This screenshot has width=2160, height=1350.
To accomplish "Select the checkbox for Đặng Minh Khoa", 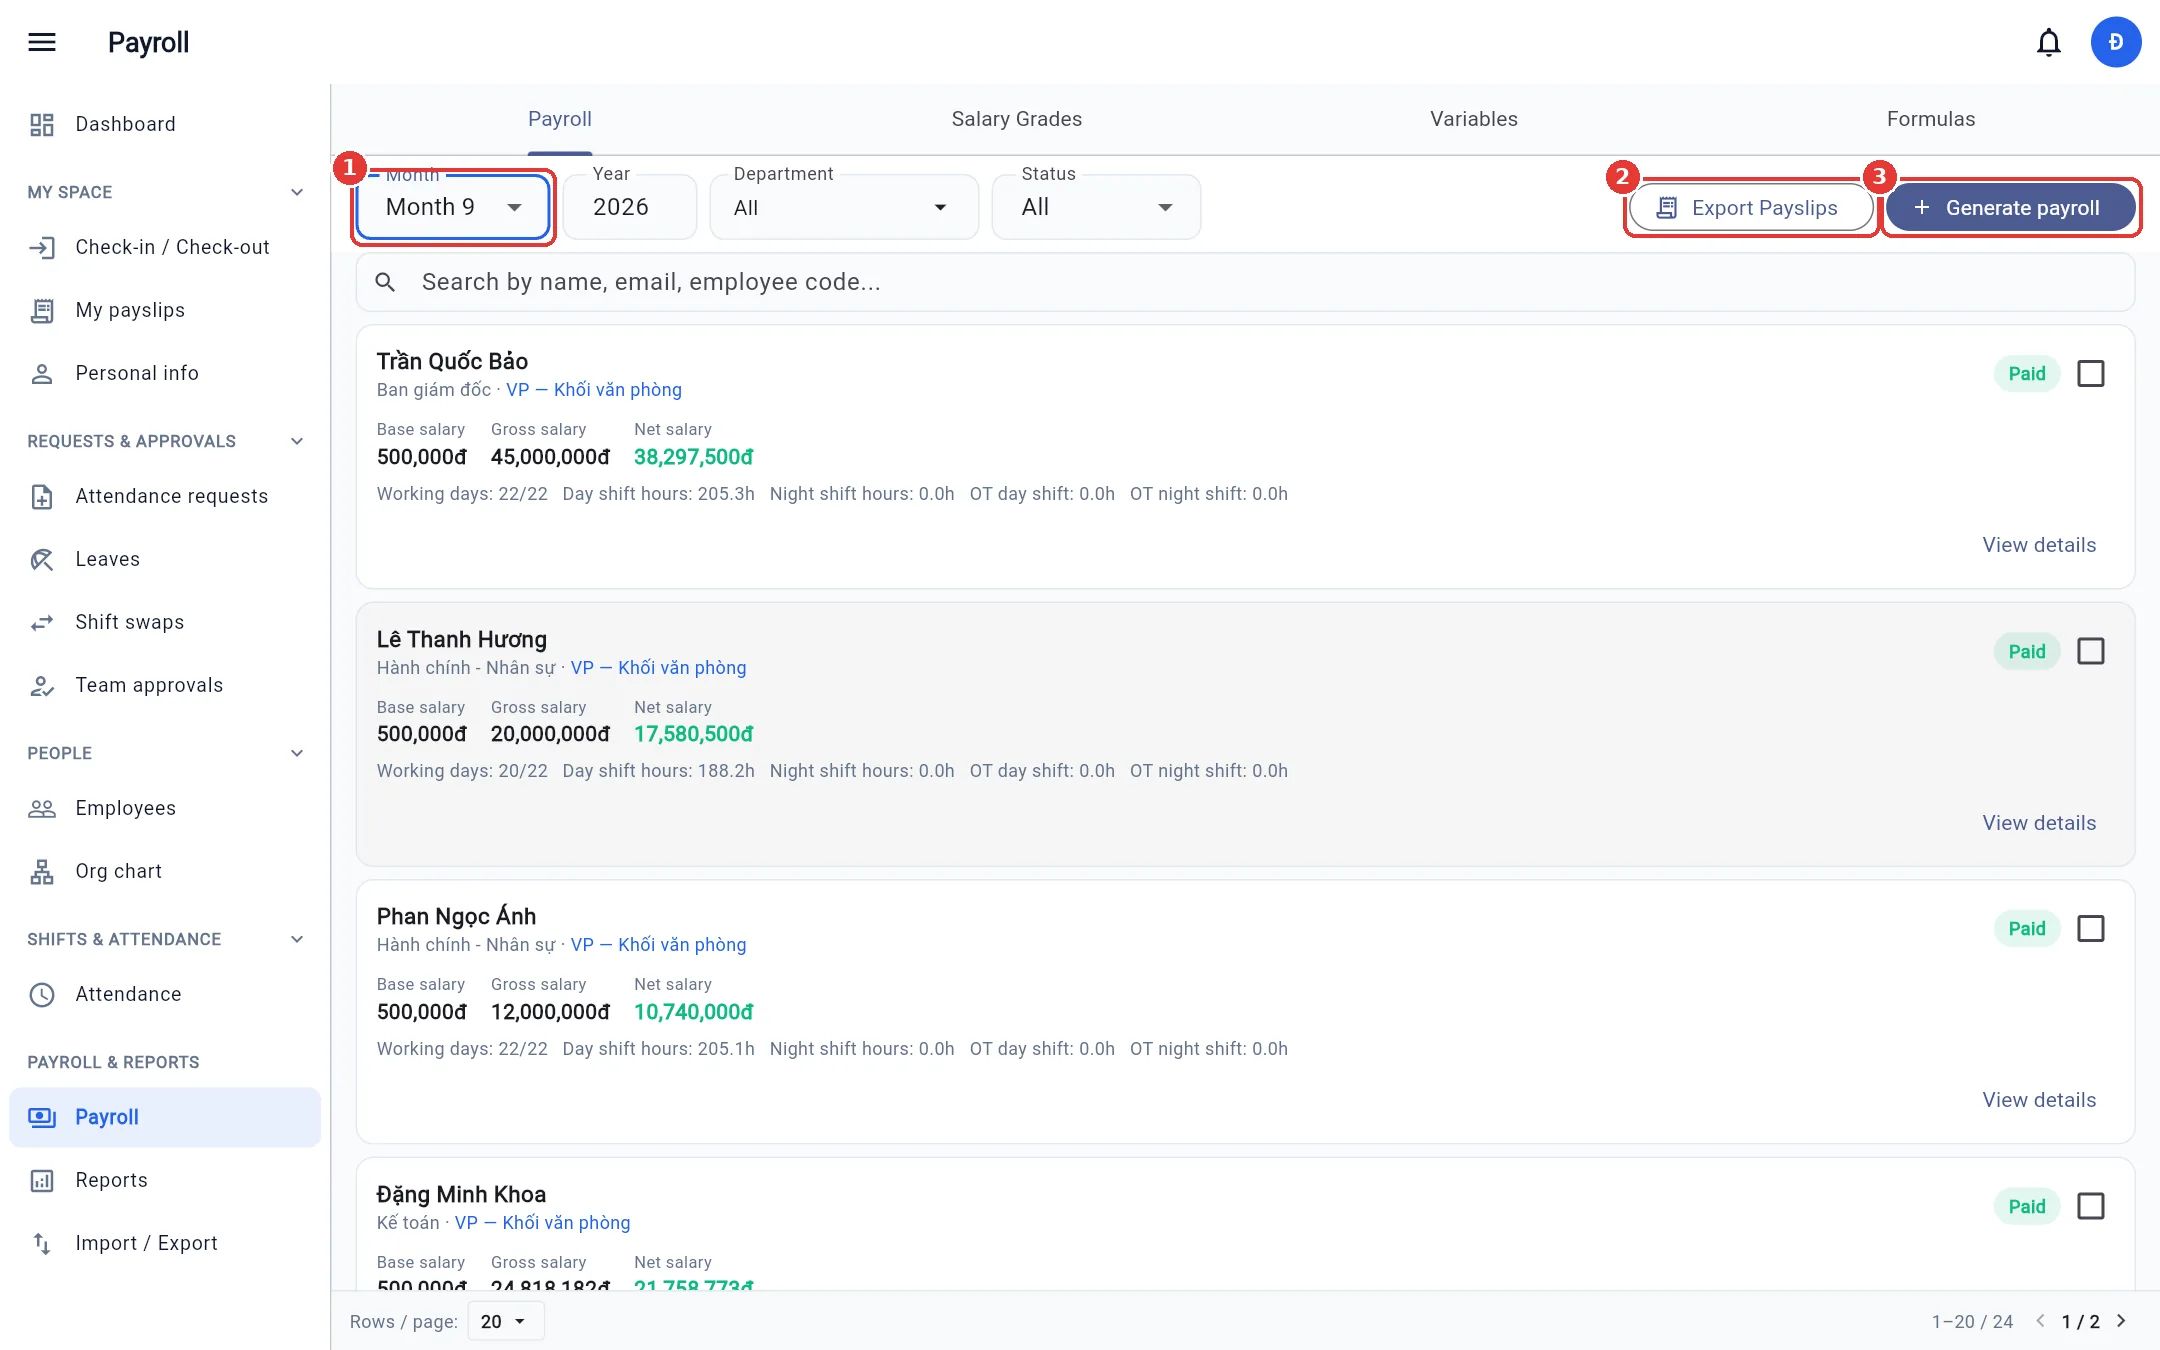I will [2090, 1206].
